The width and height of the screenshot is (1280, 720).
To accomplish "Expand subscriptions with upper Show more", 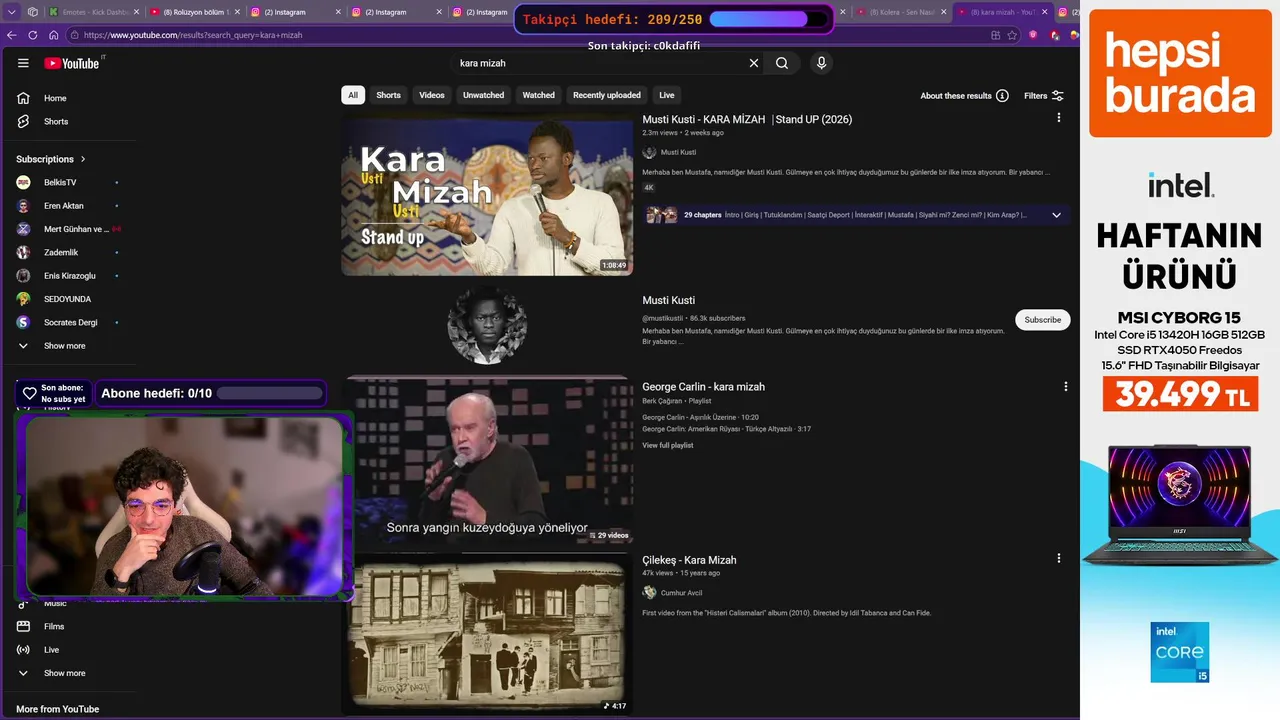I will 64,346.
